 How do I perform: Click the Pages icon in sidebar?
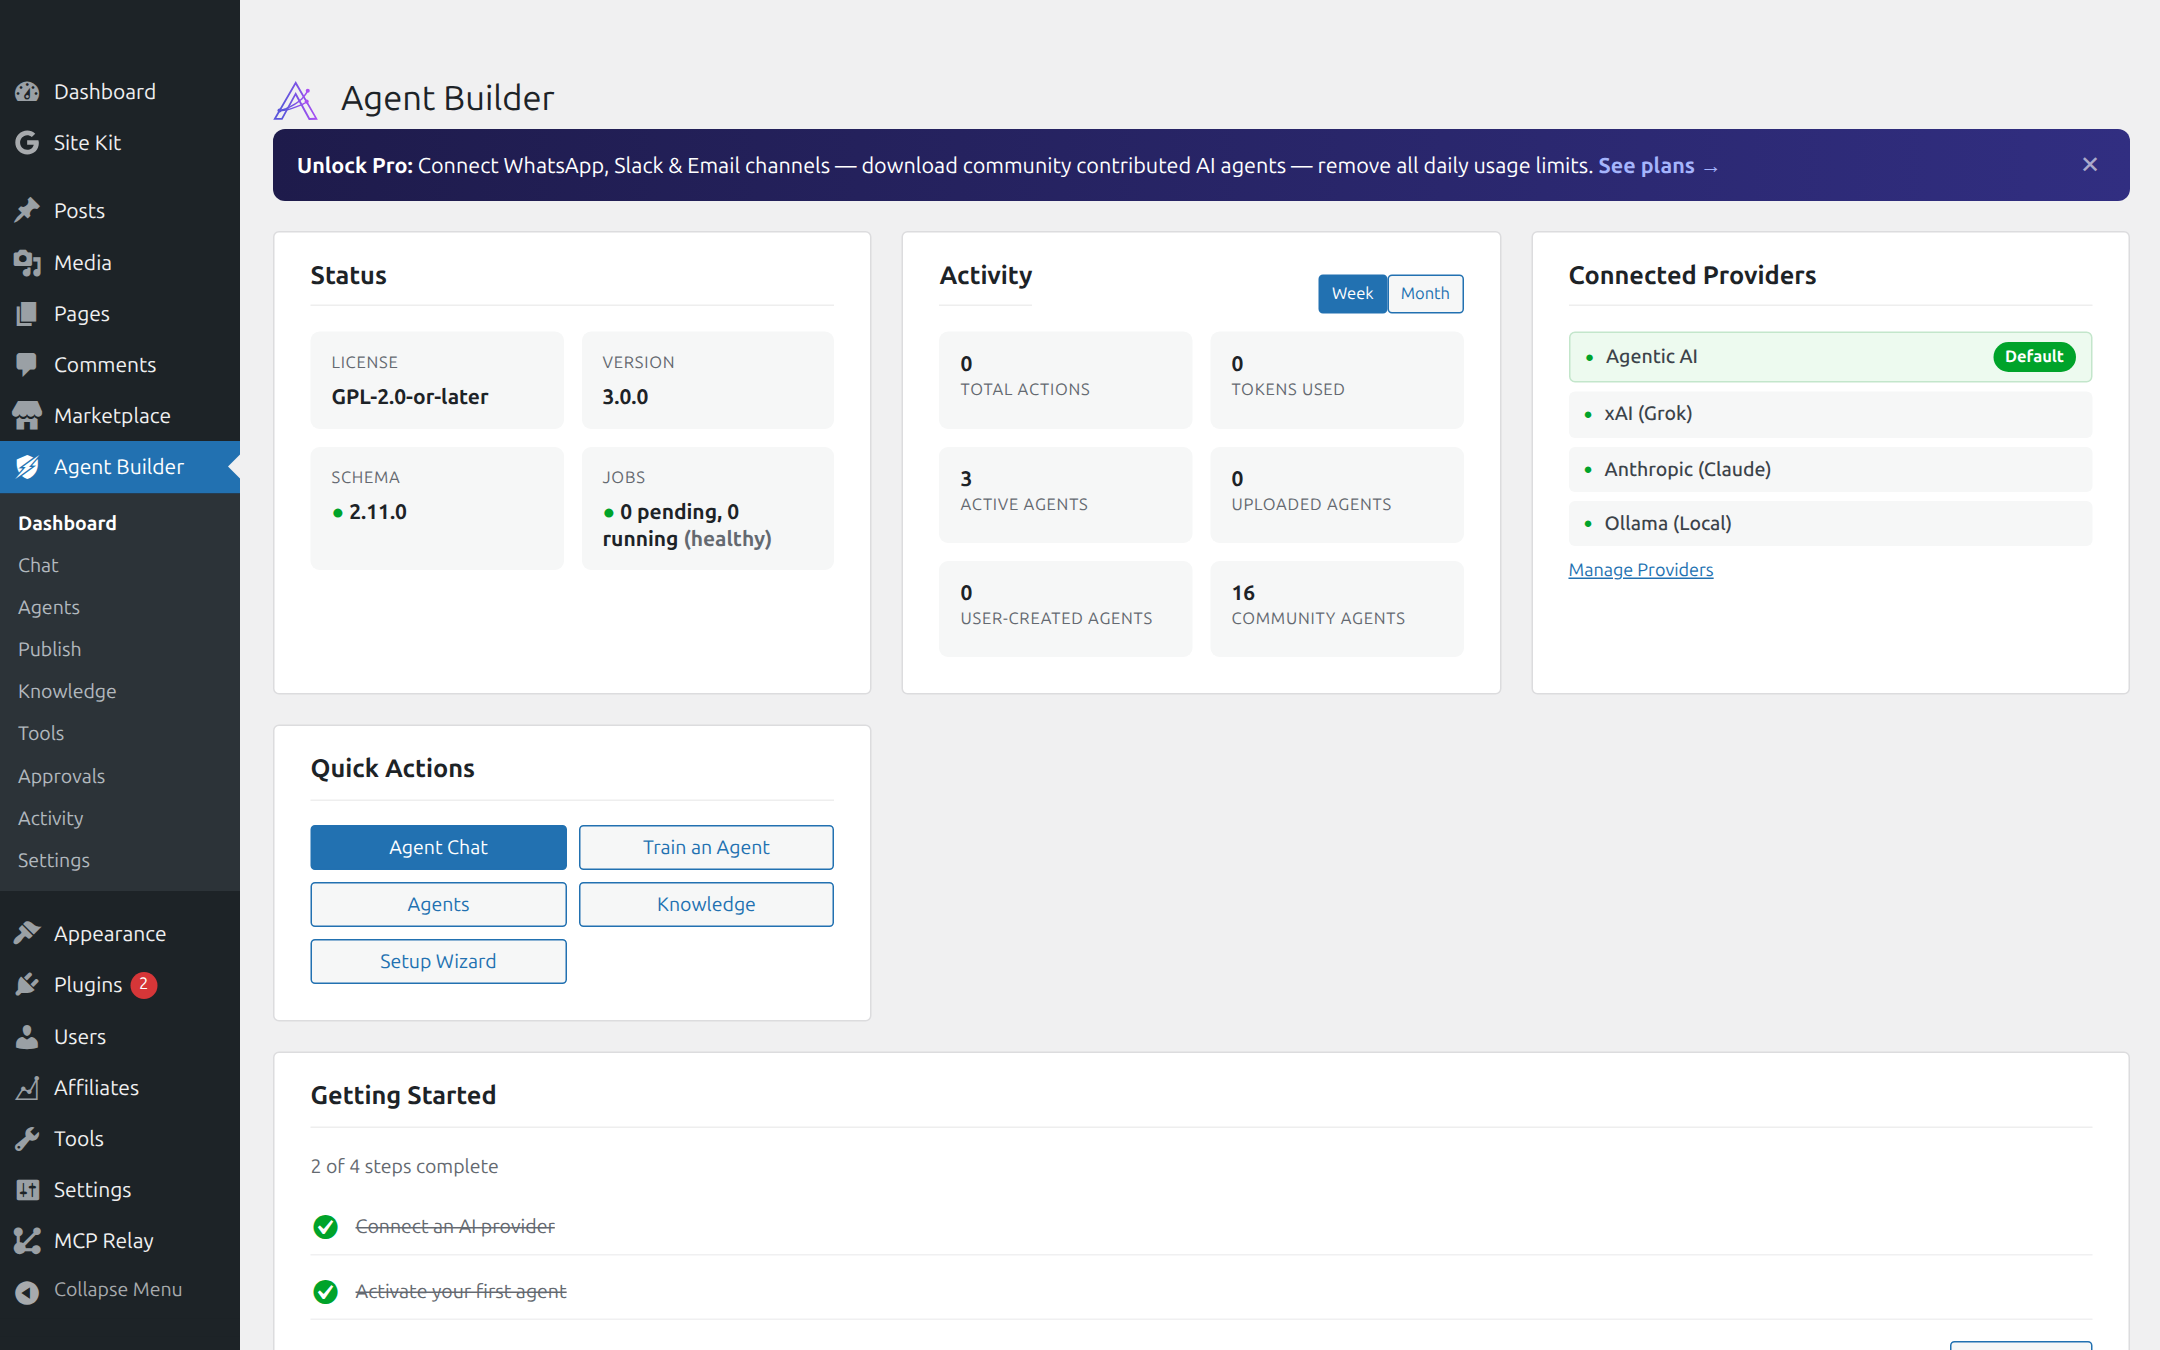point(27,314)
